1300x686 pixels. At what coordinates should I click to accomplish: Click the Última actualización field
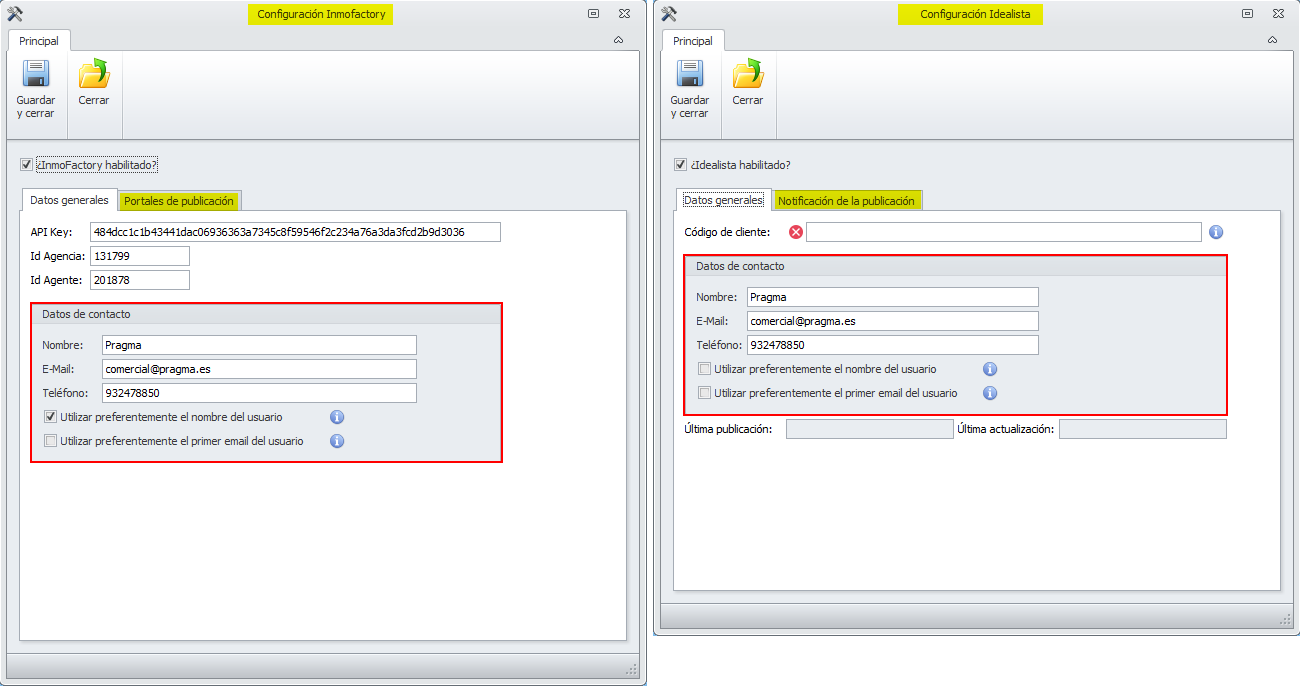click(x=1143, y=429)
